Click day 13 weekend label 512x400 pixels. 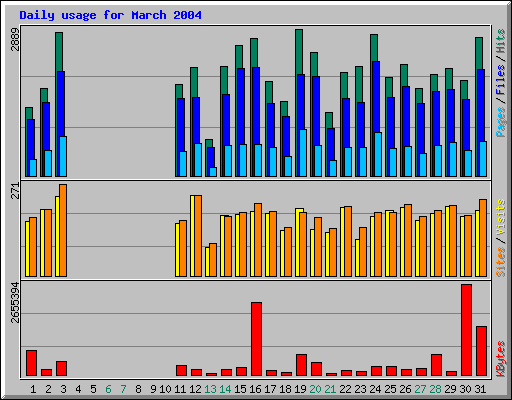[210, 389]
